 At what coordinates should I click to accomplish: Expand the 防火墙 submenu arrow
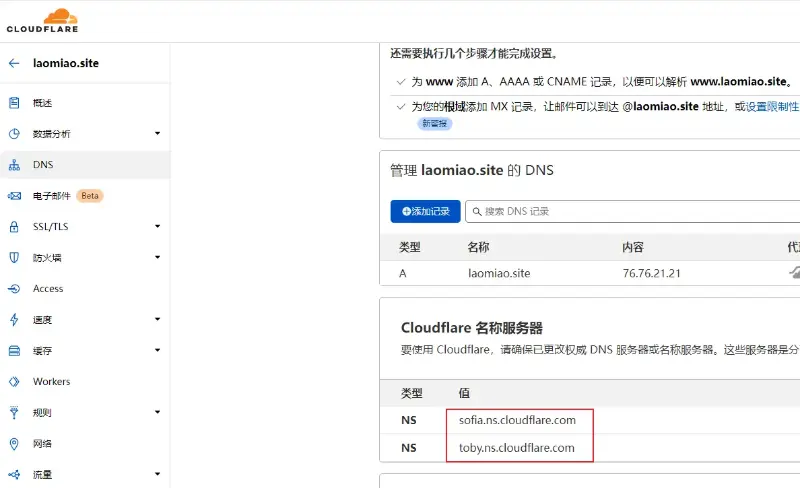[157, 258]
